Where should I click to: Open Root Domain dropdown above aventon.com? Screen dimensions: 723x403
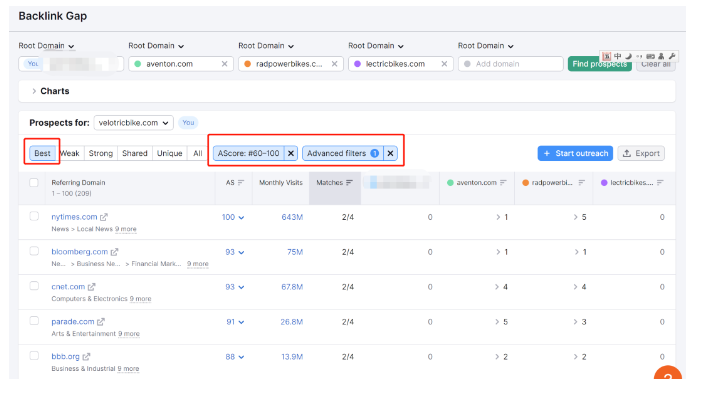(156, 46)
